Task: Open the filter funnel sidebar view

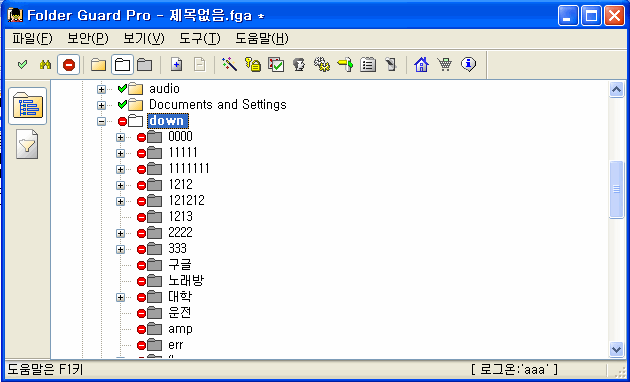Action: tap(27, 144)
